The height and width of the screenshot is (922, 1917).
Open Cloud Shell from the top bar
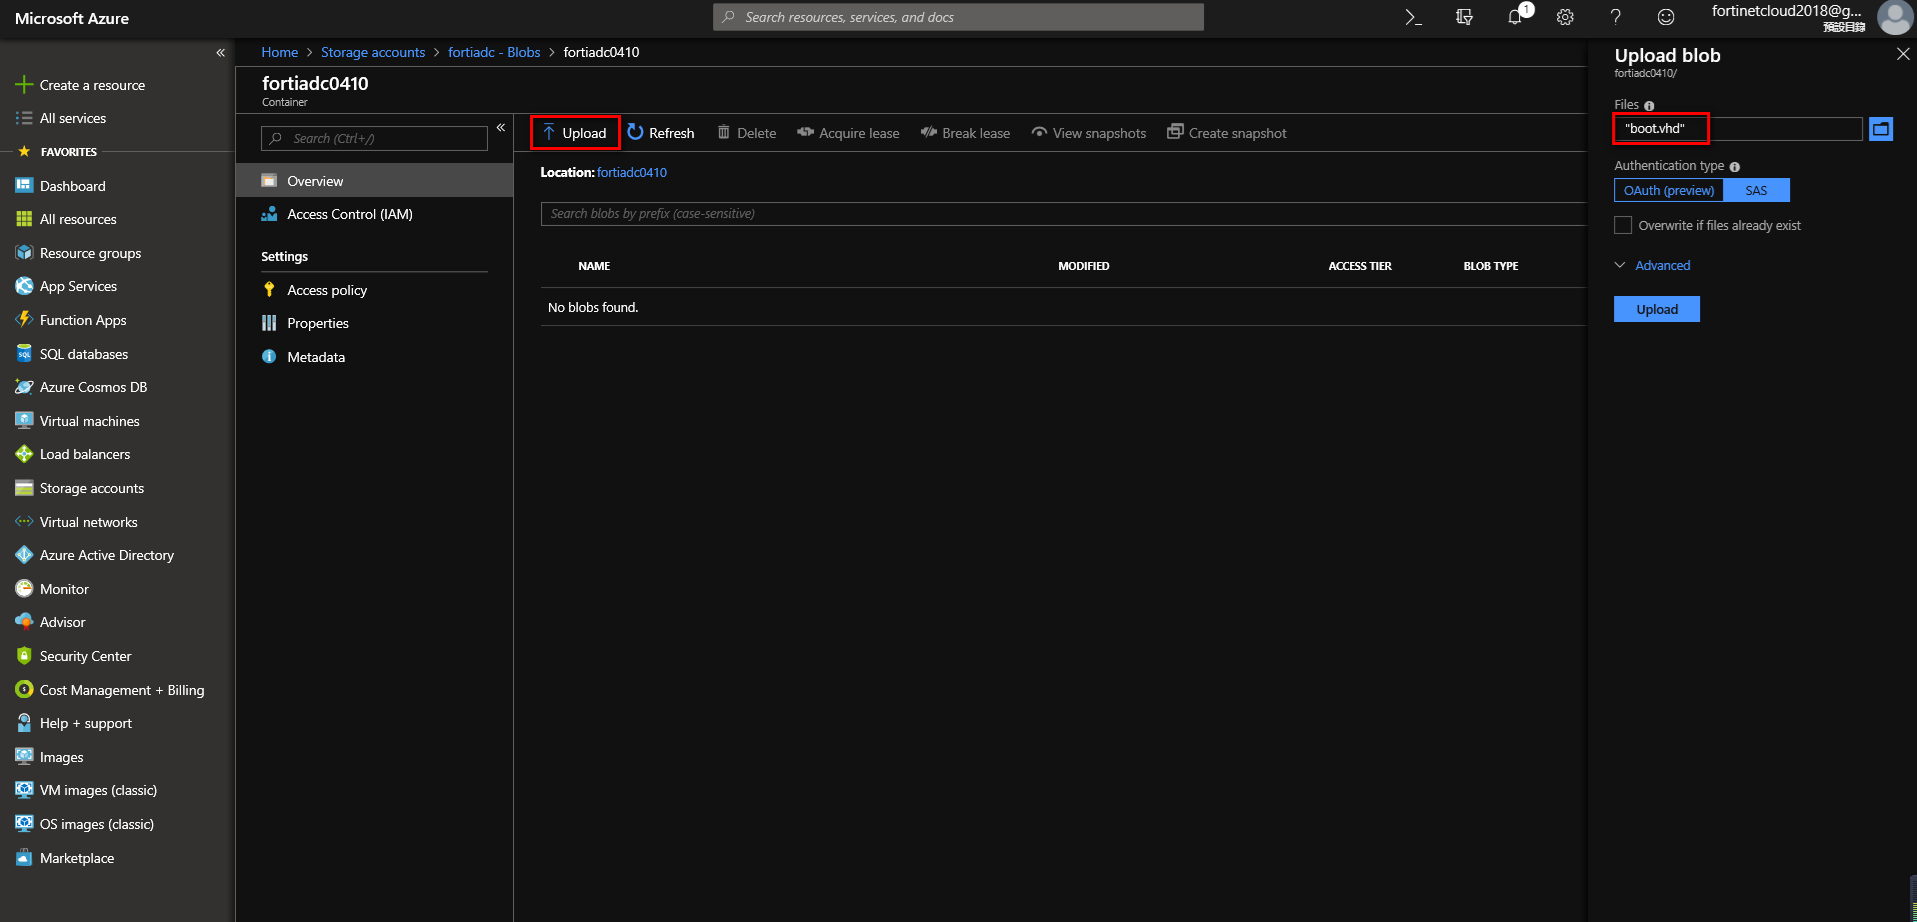pos(1411,17)
